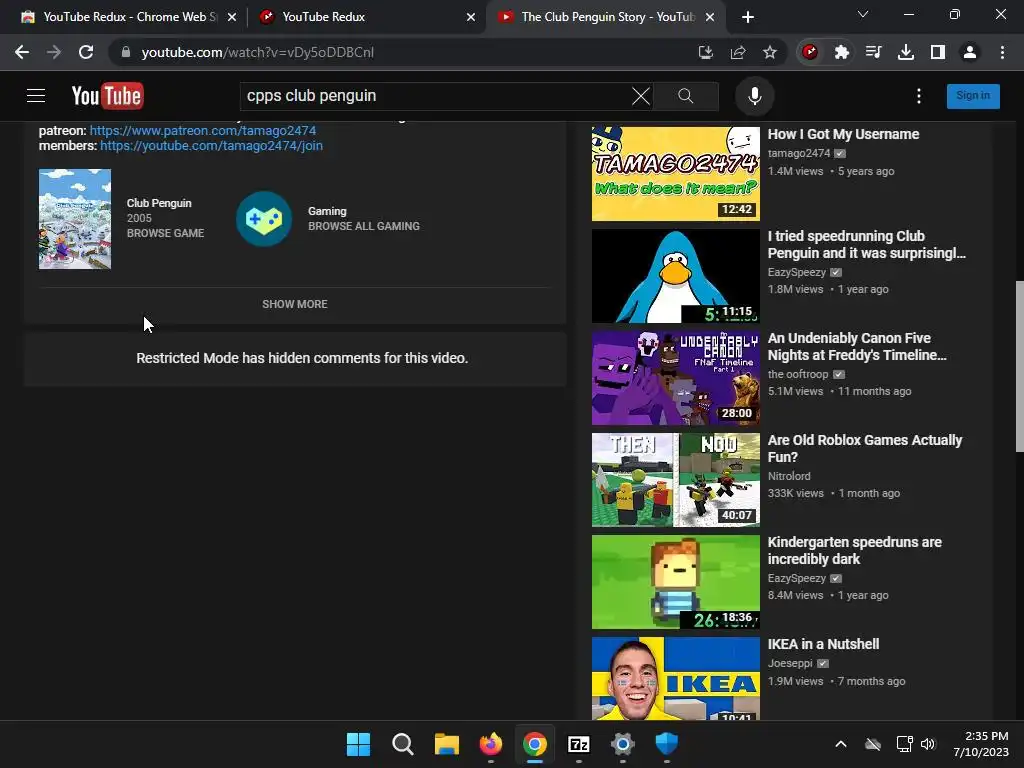Open the Club Penguin game cover thumbnail
Image resolution: width=1024 pixels, height=768 pixels.
click(x=74, y=219)
